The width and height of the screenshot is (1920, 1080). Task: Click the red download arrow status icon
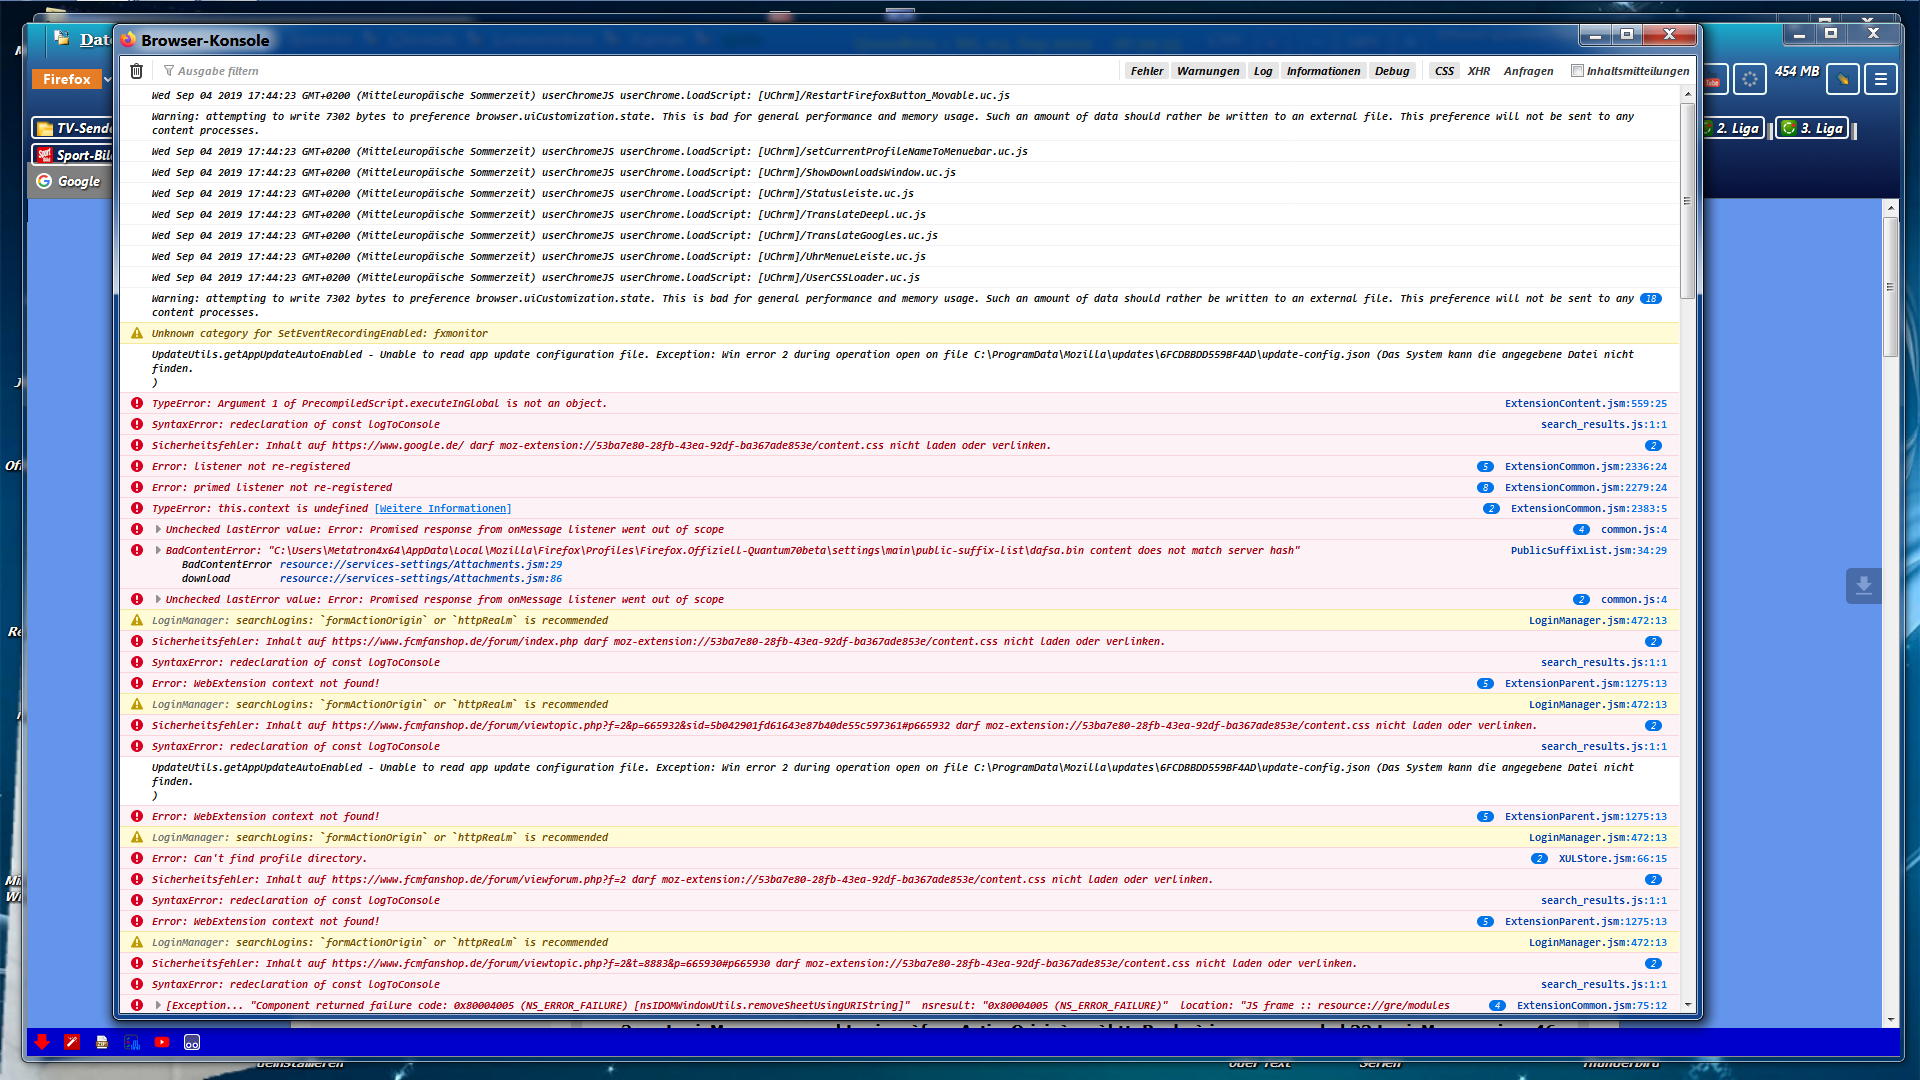click(x=41, y=1042)
